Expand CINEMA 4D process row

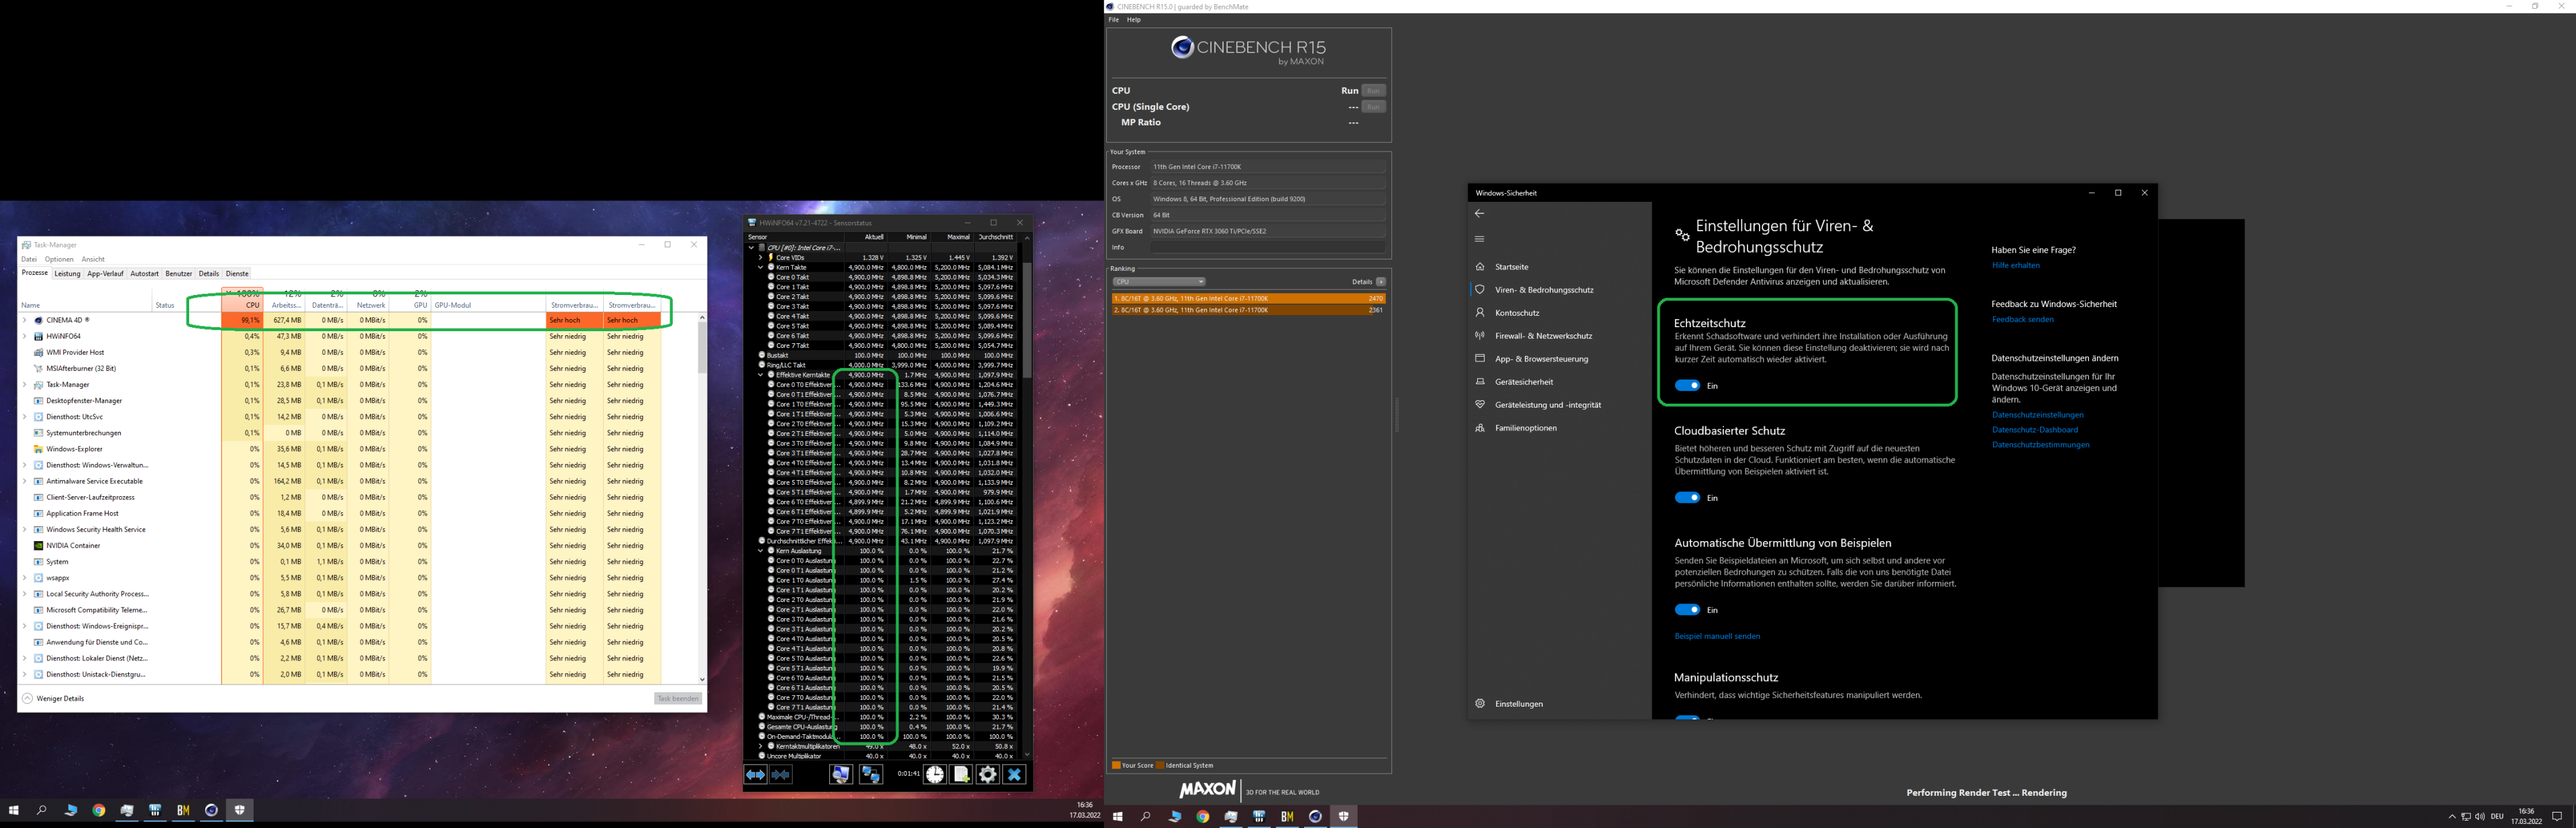(x=25, y=321)
